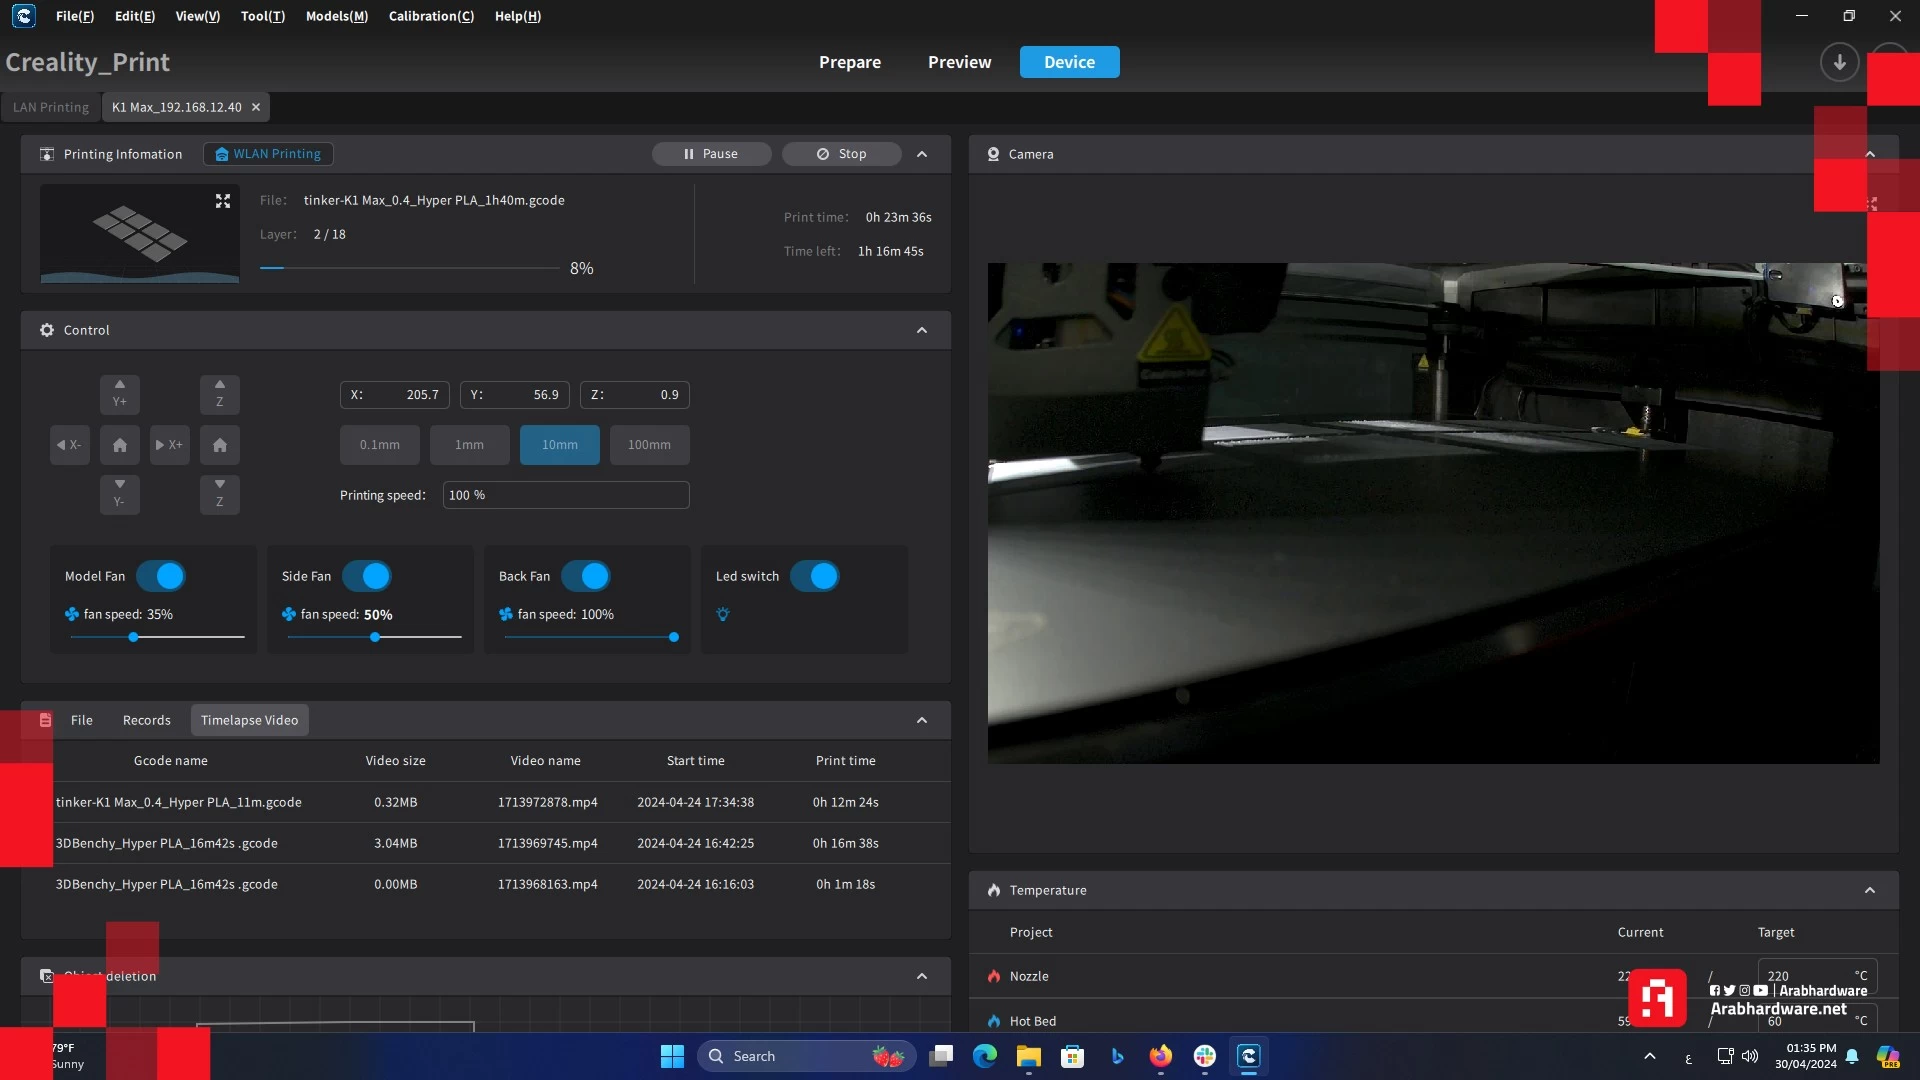
Task: Open the Help(H) menu
Action: click(x=518, y=16)
